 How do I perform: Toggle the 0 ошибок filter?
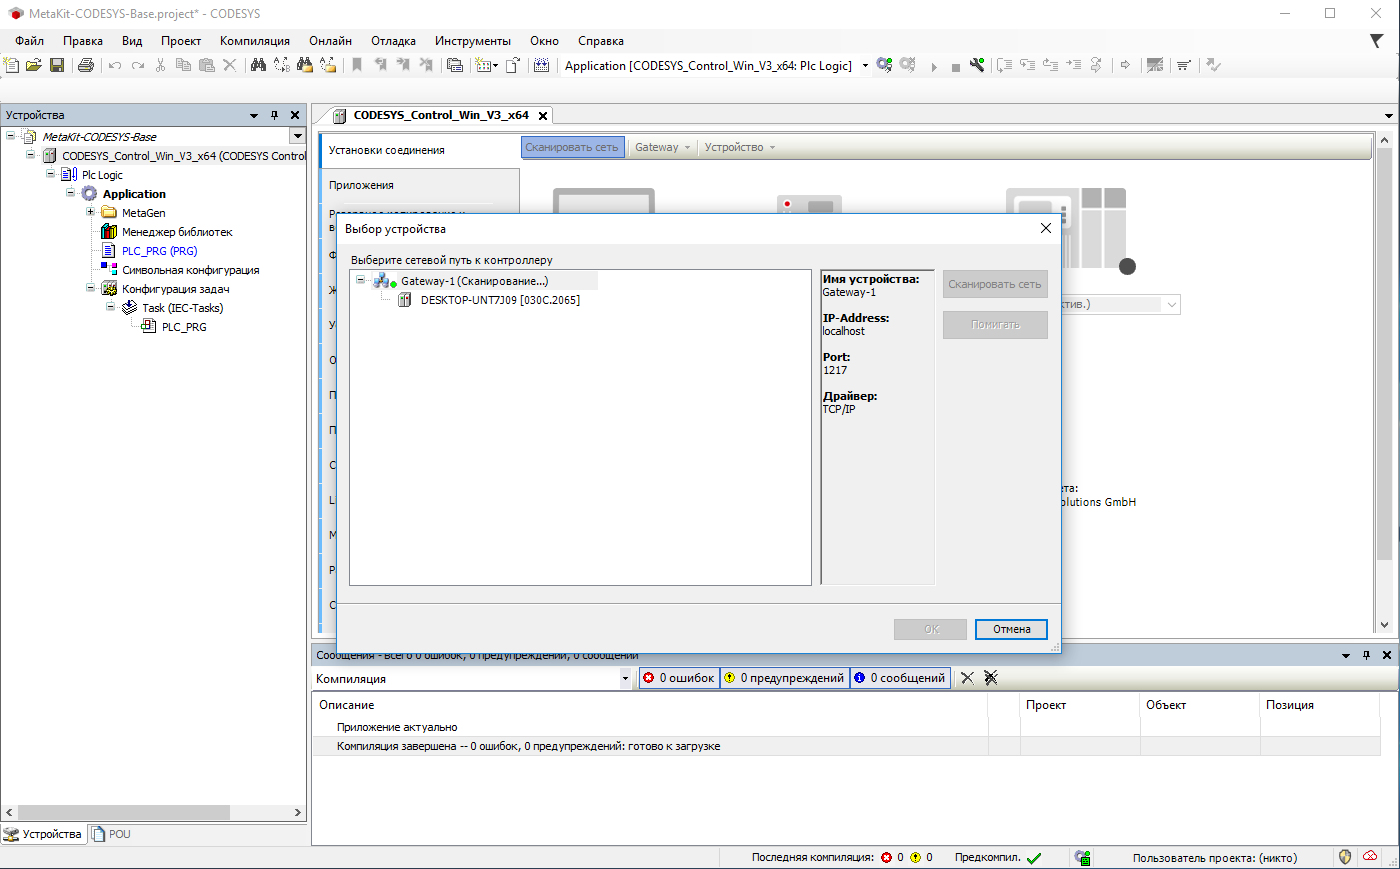pos(679,678)
